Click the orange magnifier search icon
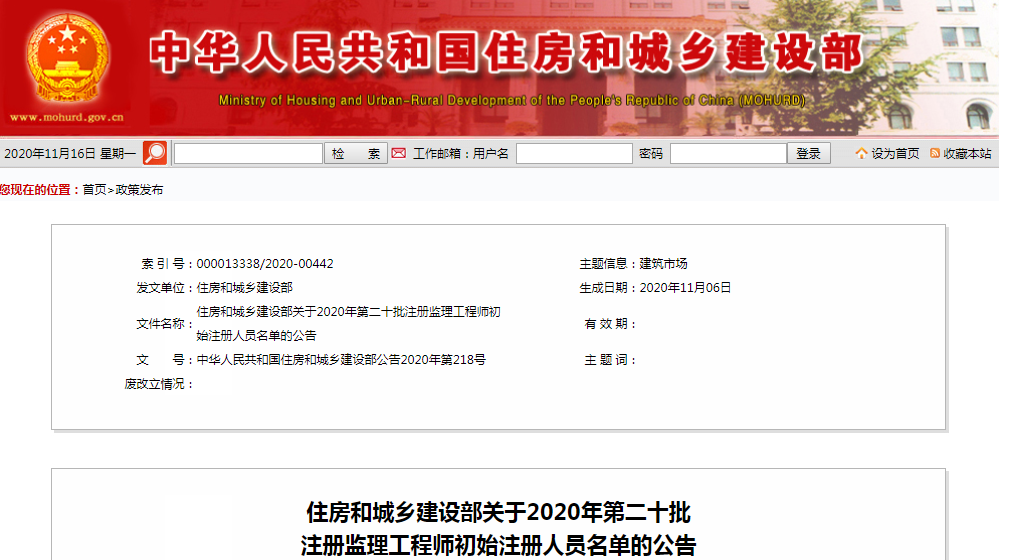Image resolution: width=1014 pixels, height=560 pixels. (x=155, y=153)
